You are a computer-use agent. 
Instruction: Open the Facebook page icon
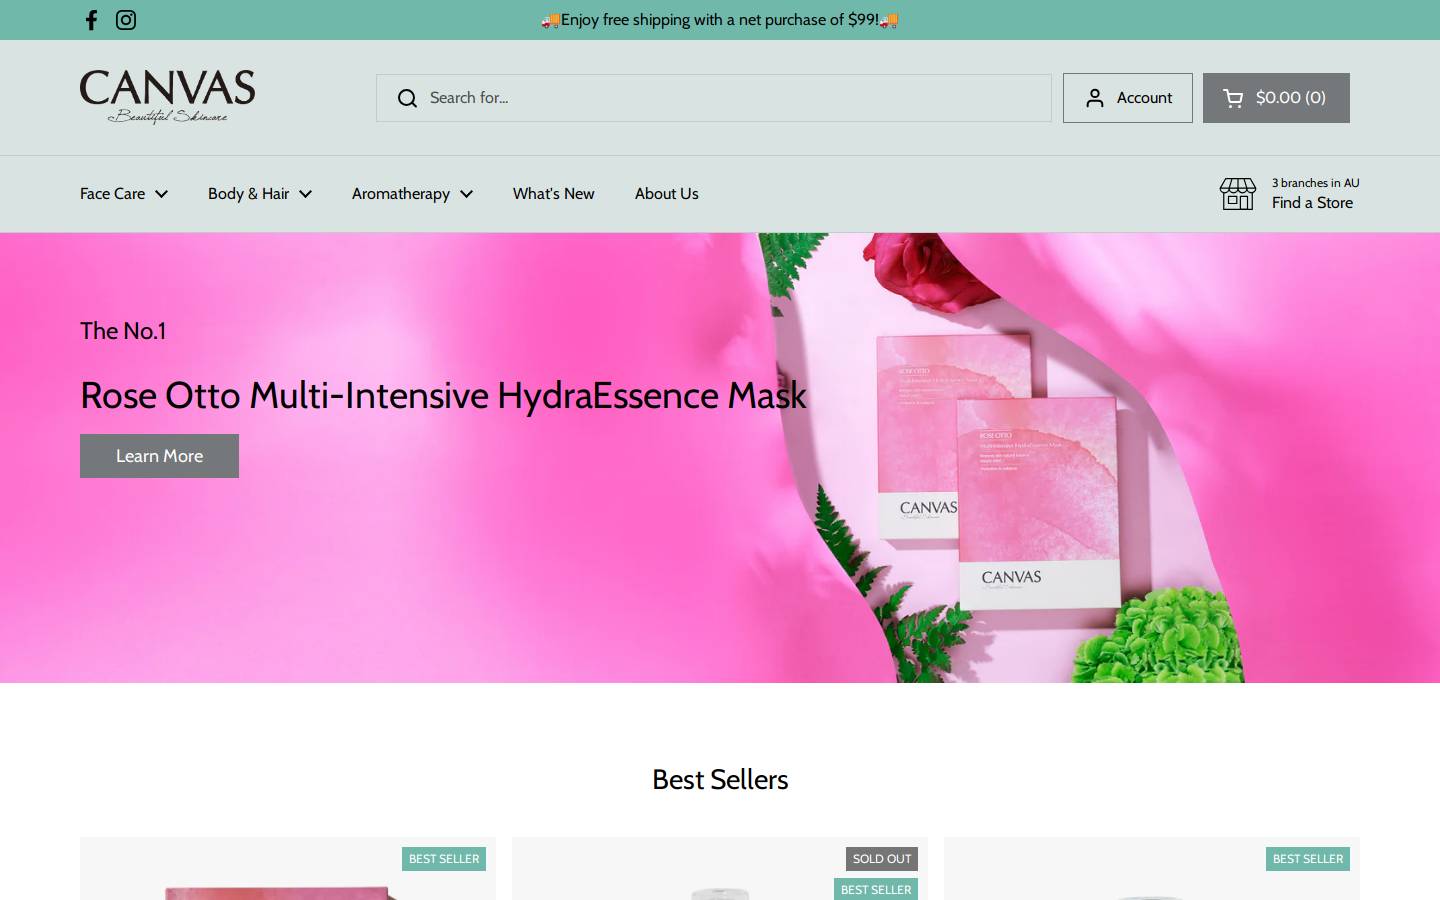91,20
